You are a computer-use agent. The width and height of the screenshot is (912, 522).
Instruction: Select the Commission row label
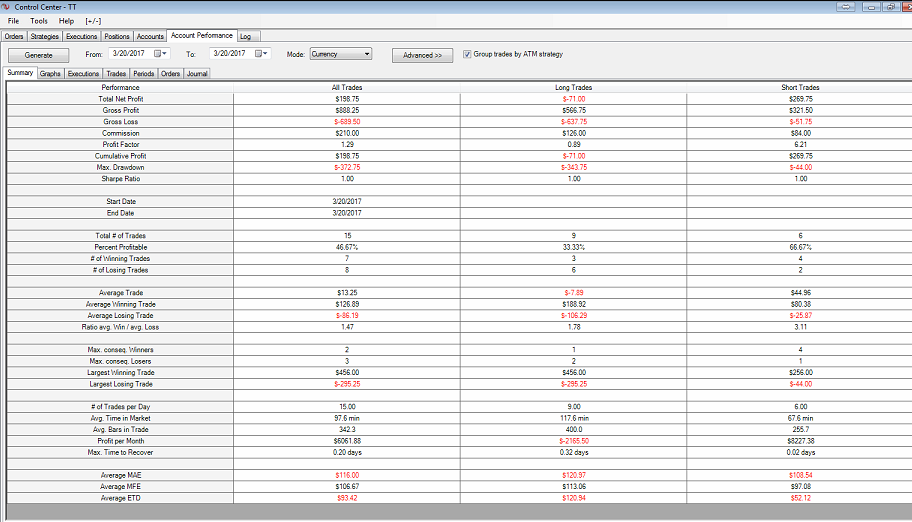pos(120,133)
